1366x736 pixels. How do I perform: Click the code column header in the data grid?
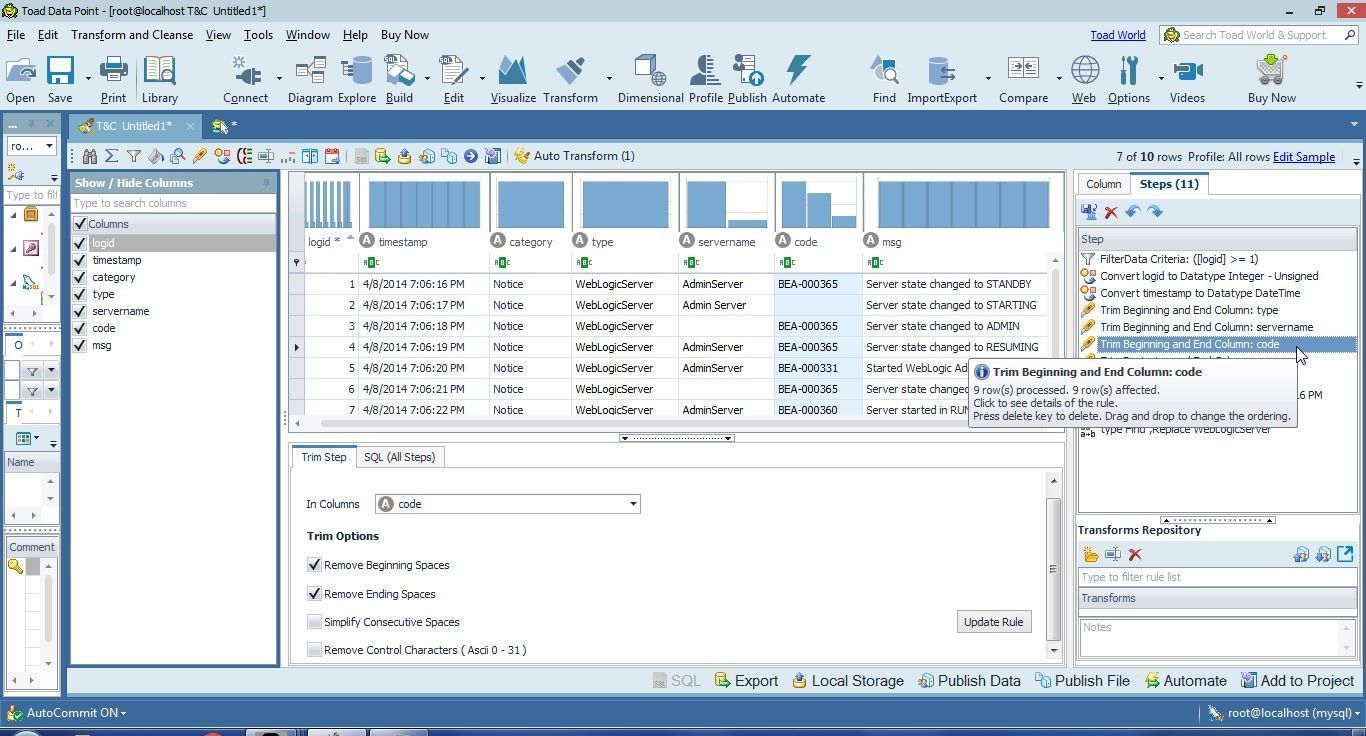tap(818, 242)
